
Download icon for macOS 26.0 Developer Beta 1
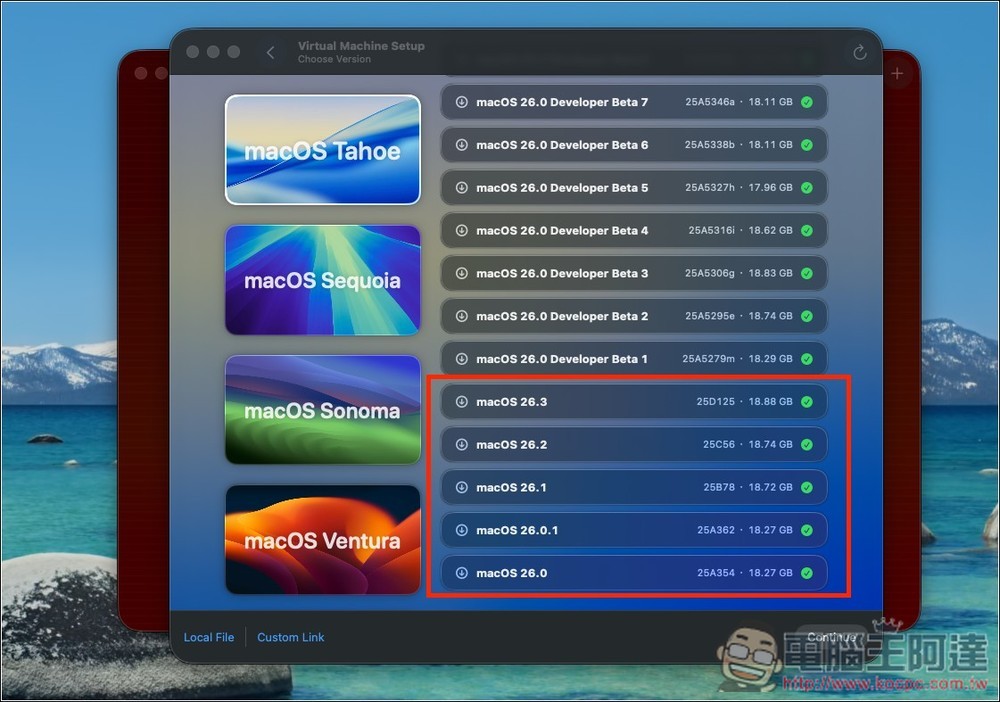(x=462, y=359)
